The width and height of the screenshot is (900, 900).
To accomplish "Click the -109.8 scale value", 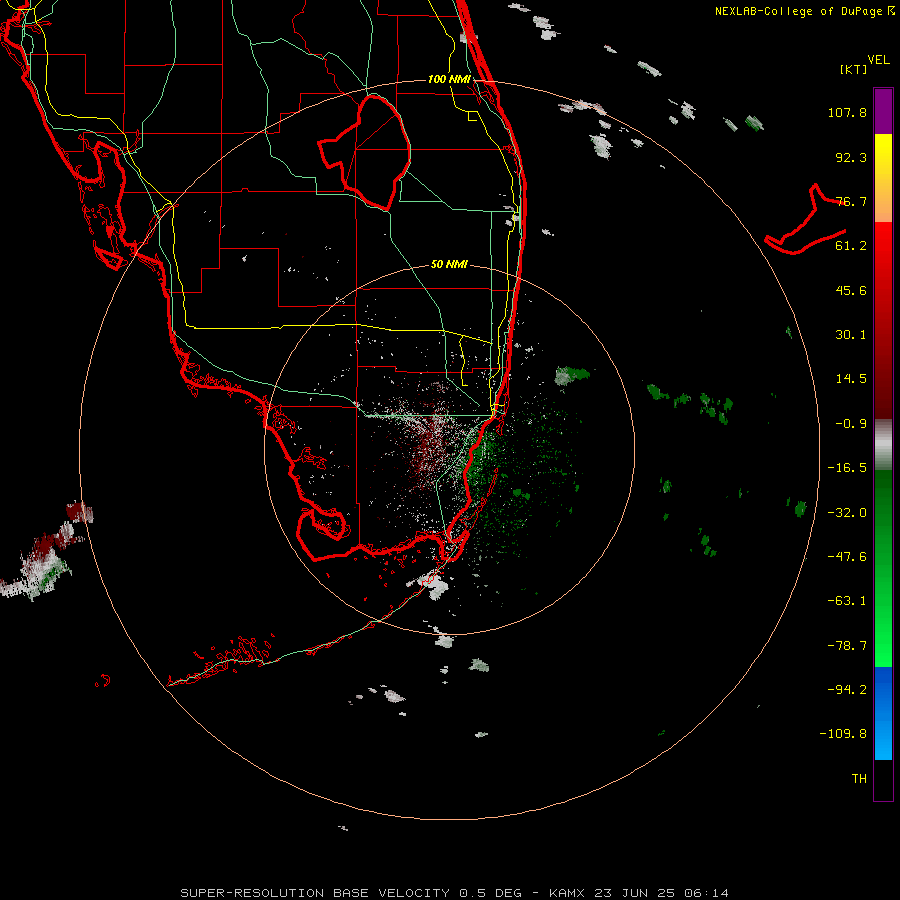I will tap(843, 734).
